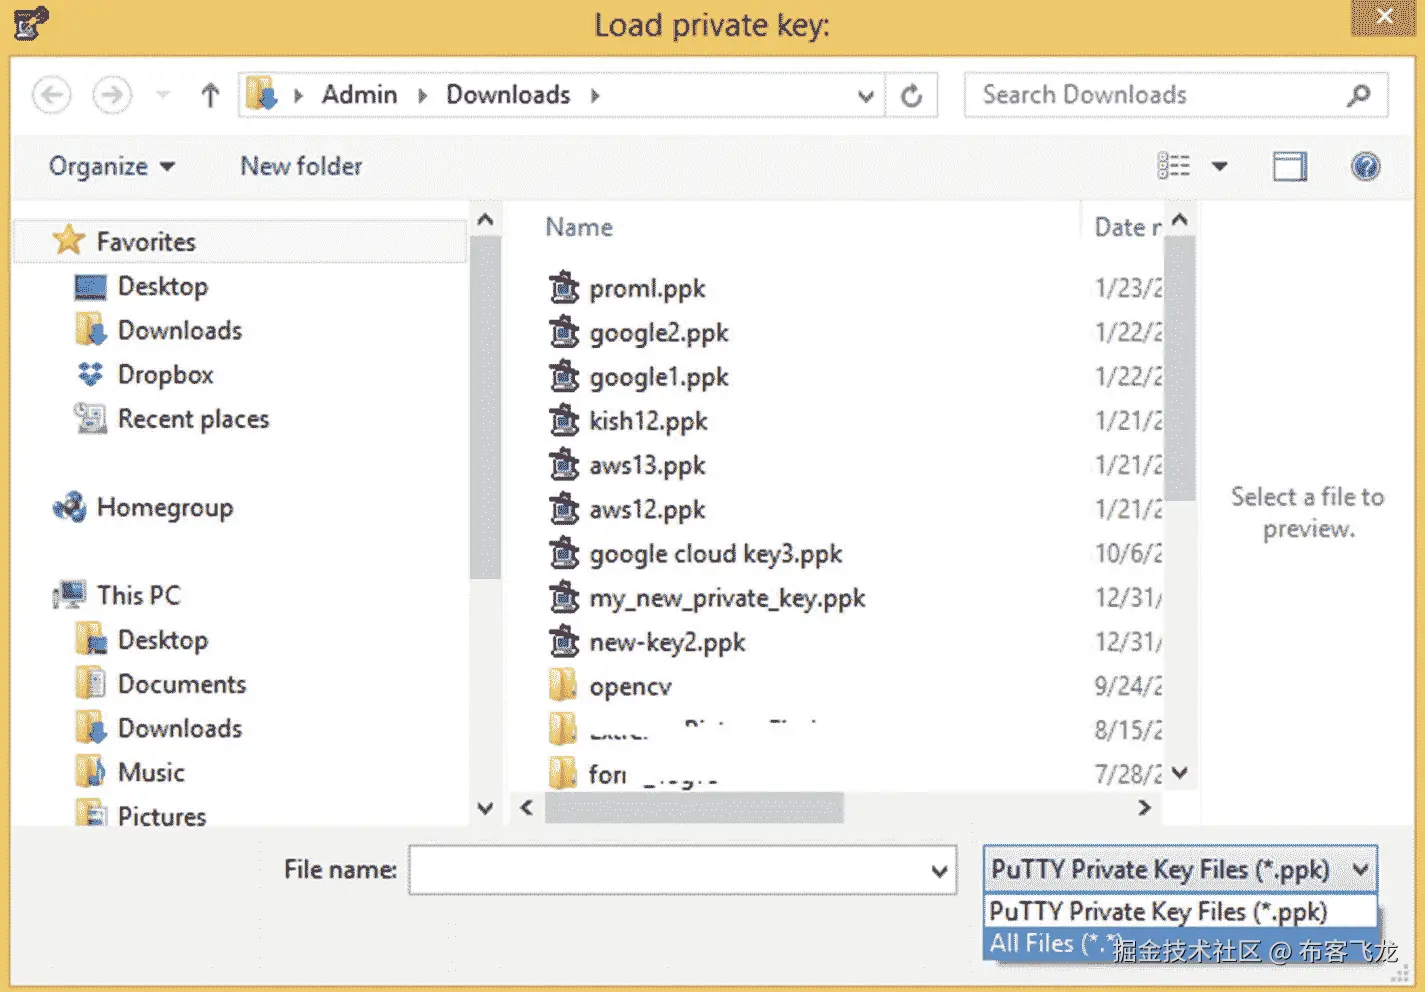Select Homegroup in the navigation pane

pyautogui.click(x=165, y=507)
